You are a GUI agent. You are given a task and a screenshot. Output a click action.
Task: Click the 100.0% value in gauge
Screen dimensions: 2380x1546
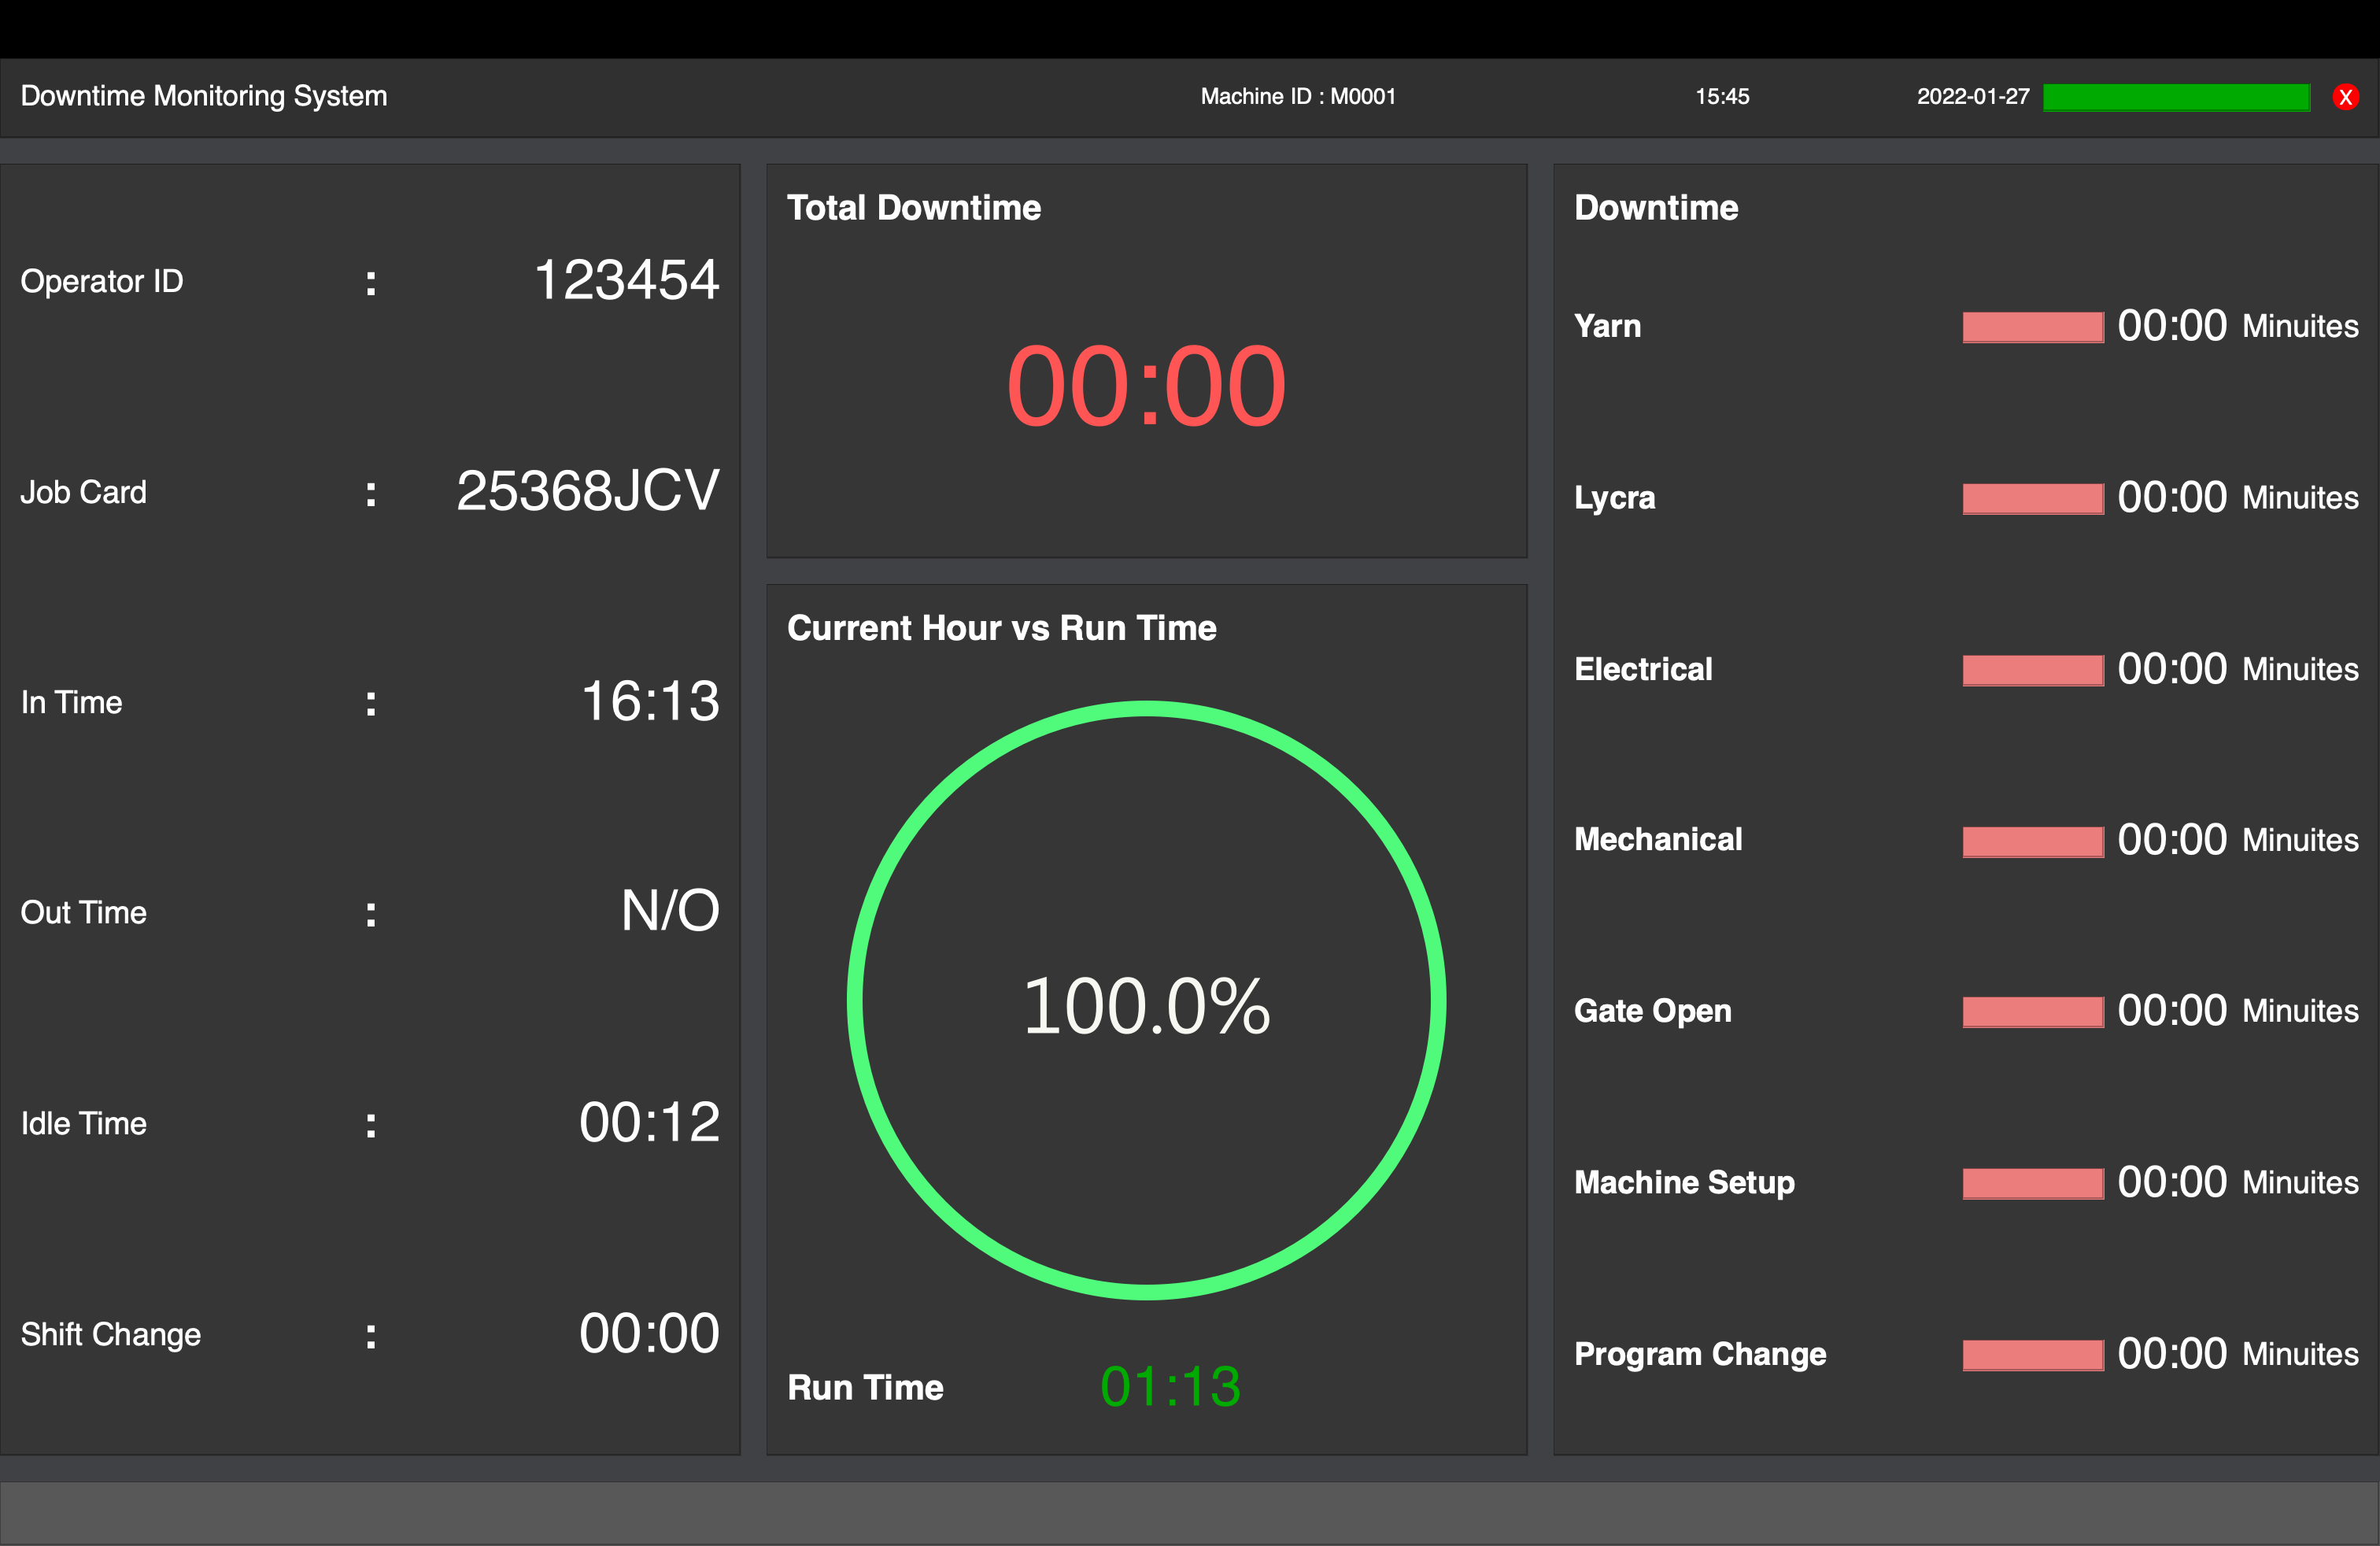(x=1146, y=1006)
